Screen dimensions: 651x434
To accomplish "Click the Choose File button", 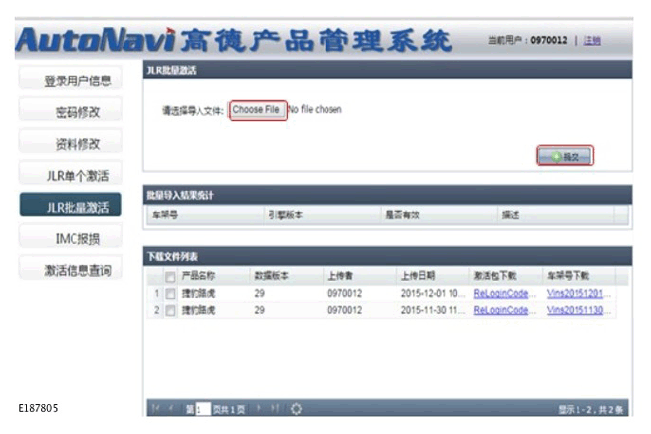I will [258, 110].
